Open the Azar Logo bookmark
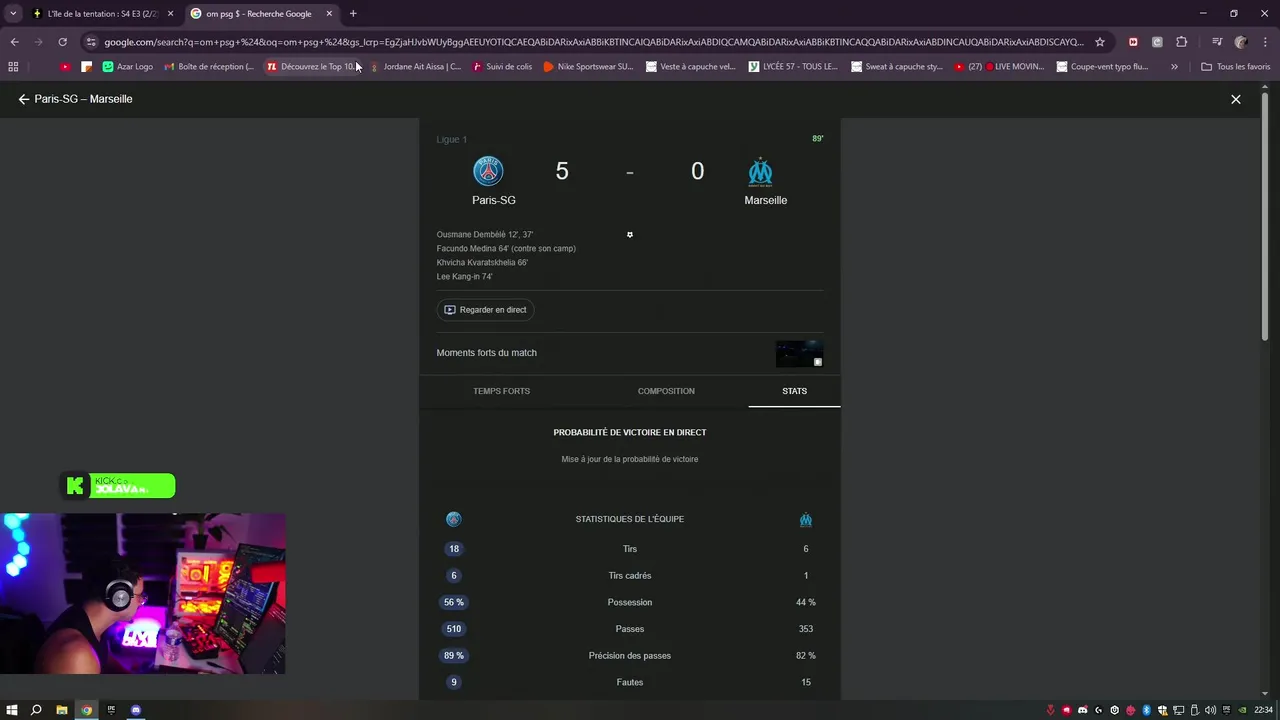The height and width of the screenshot is (720, 1280). point(128,67)
